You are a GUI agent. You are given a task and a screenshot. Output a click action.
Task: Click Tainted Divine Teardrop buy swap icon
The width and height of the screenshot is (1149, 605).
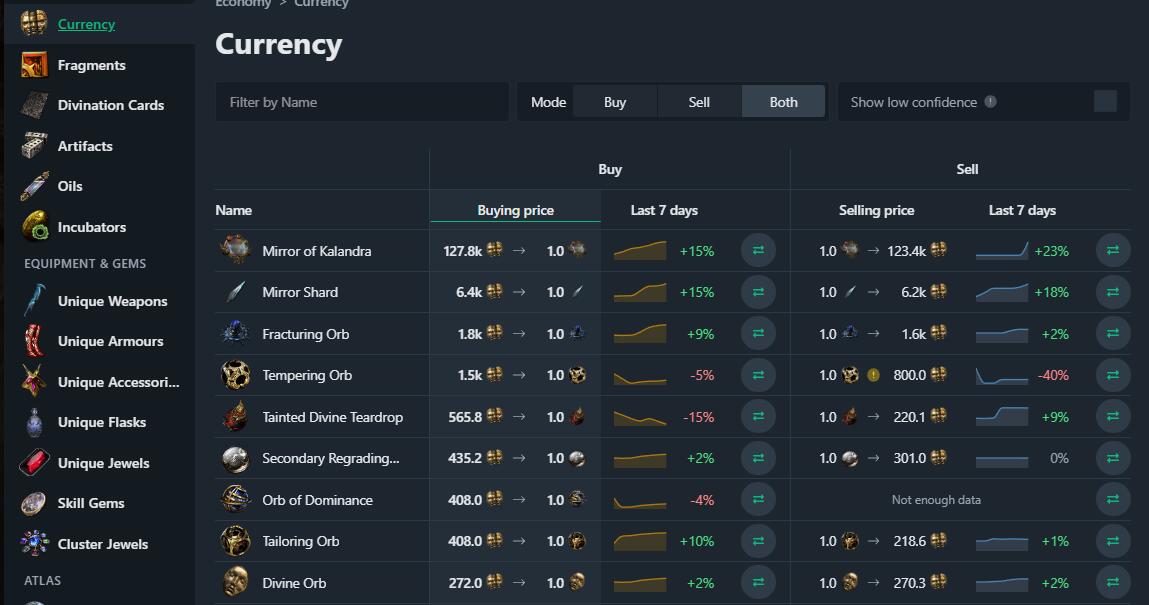[758, 416]
